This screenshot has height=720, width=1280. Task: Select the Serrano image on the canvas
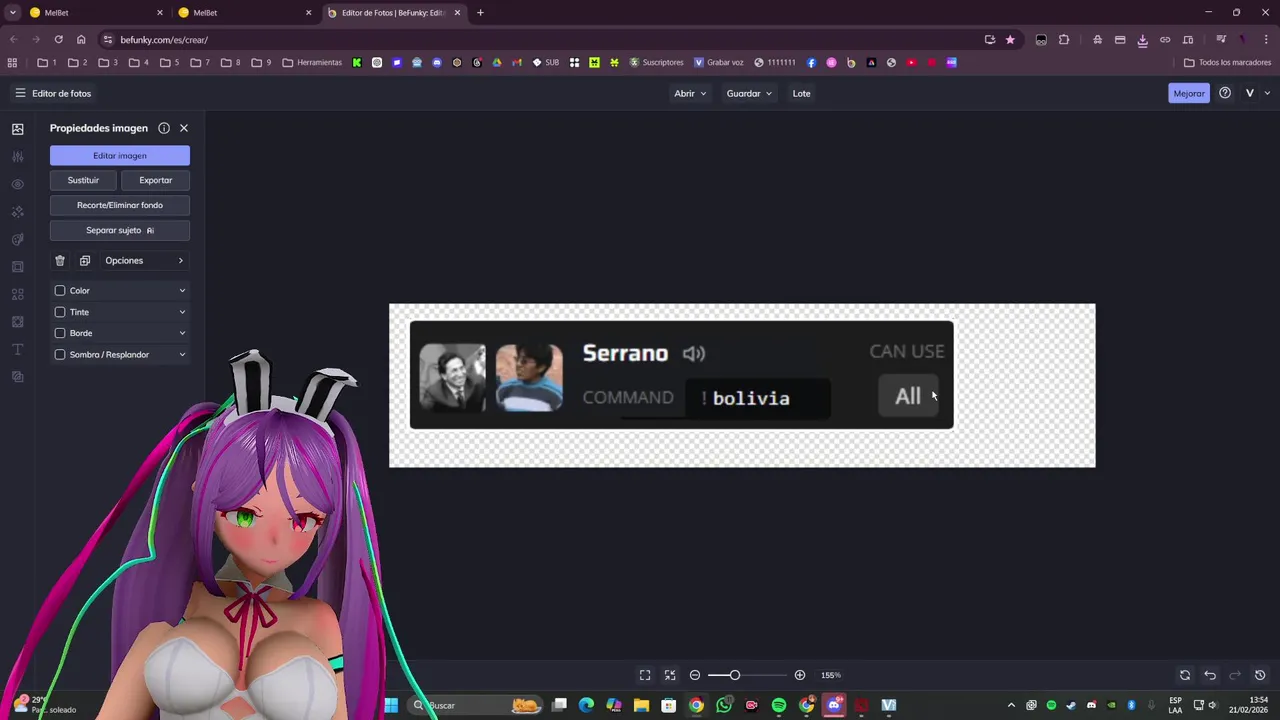tap(681, 375)
